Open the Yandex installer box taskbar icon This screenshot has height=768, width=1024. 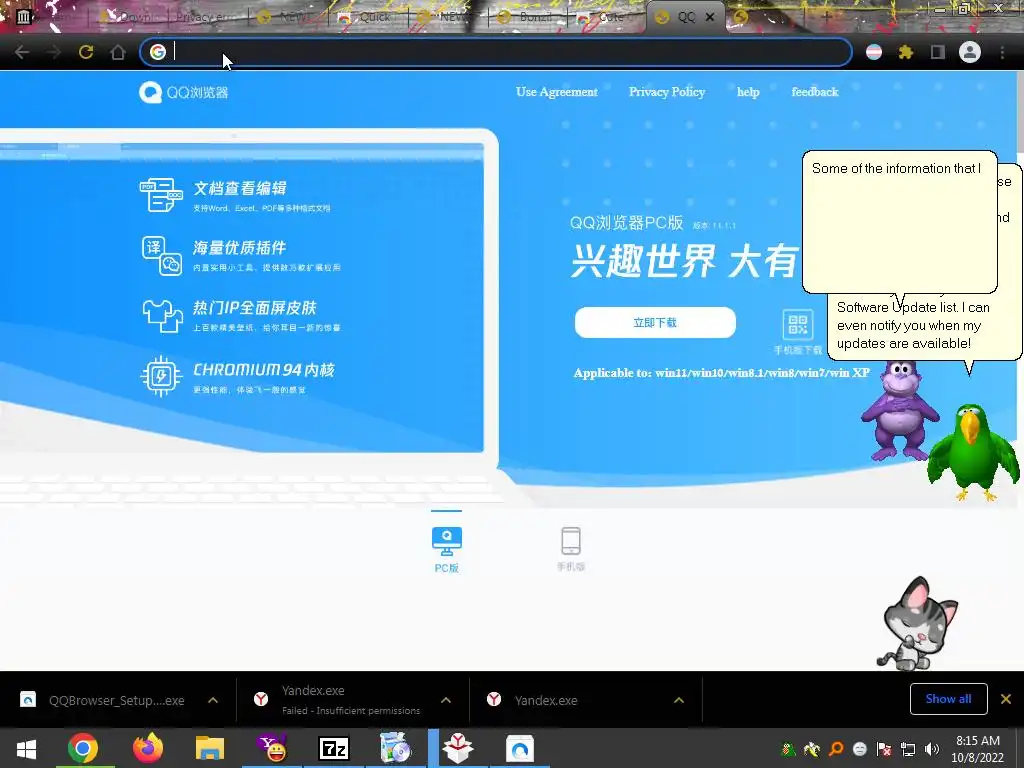[458, 748]
